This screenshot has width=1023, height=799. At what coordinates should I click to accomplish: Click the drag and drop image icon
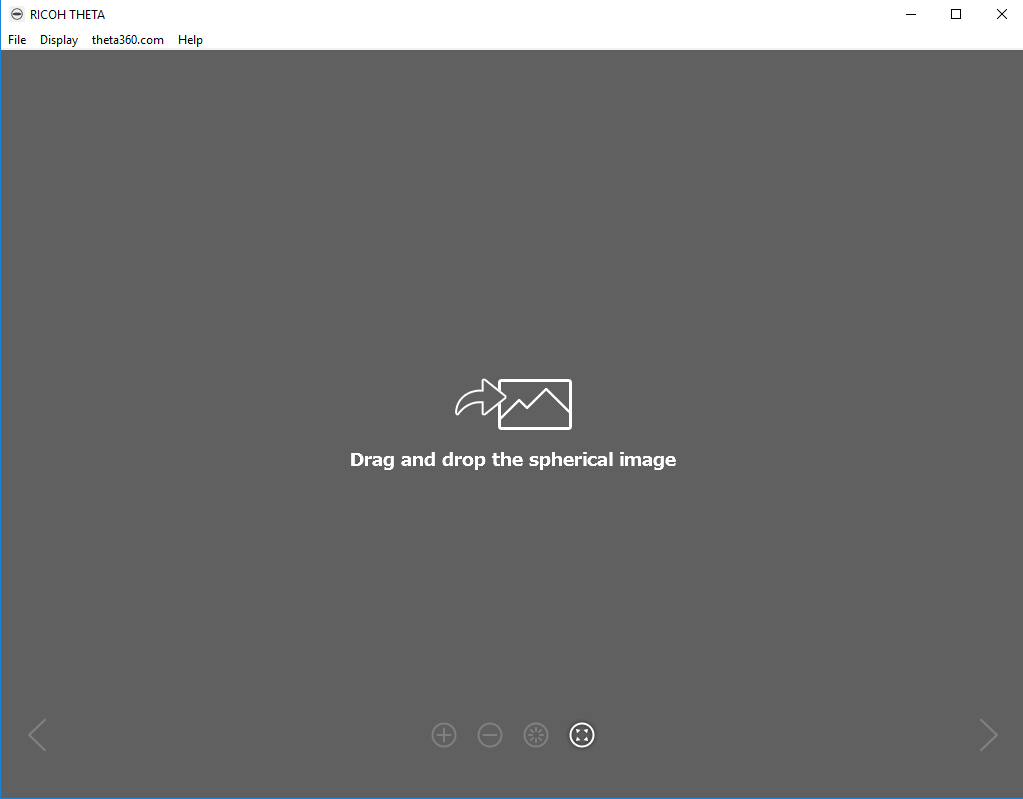pyautogui.click(x=513, y=404)
